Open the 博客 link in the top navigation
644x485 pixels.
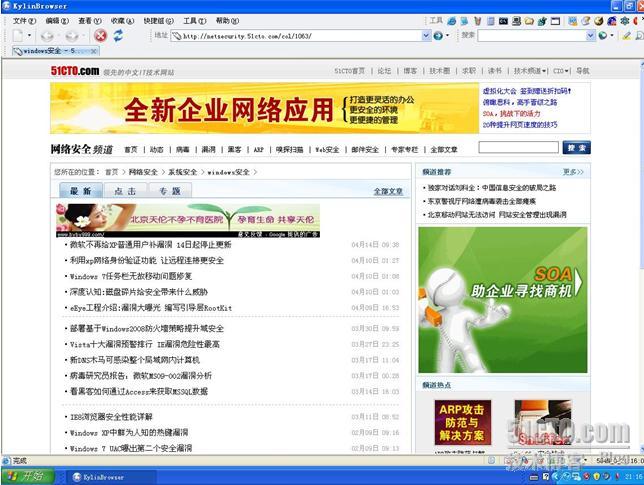(410, 71)
